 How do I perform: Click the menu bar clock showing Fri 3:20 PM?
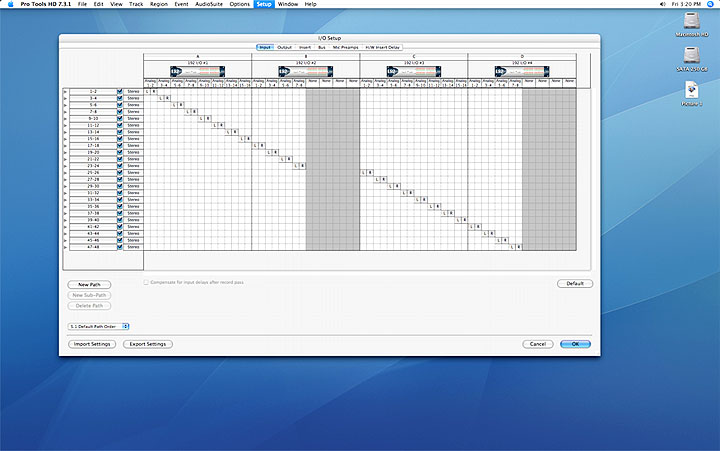coord(686,4)
